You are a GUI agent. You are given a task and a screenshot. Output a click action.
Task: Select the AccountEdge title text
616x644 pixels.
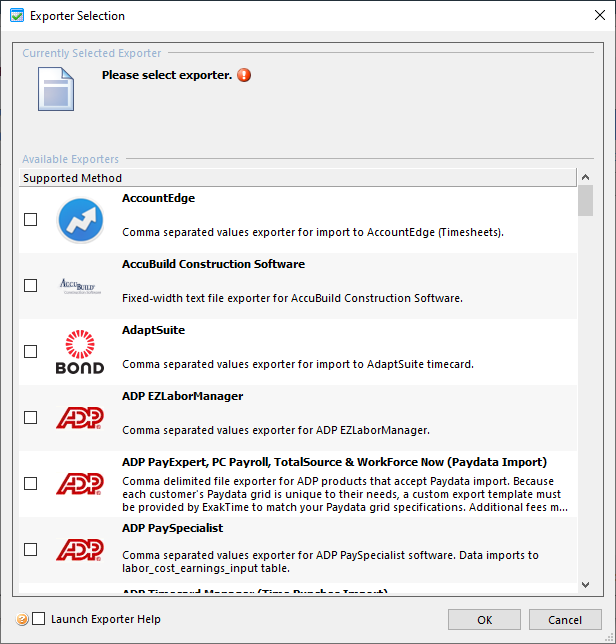click(x=159, y=198)
